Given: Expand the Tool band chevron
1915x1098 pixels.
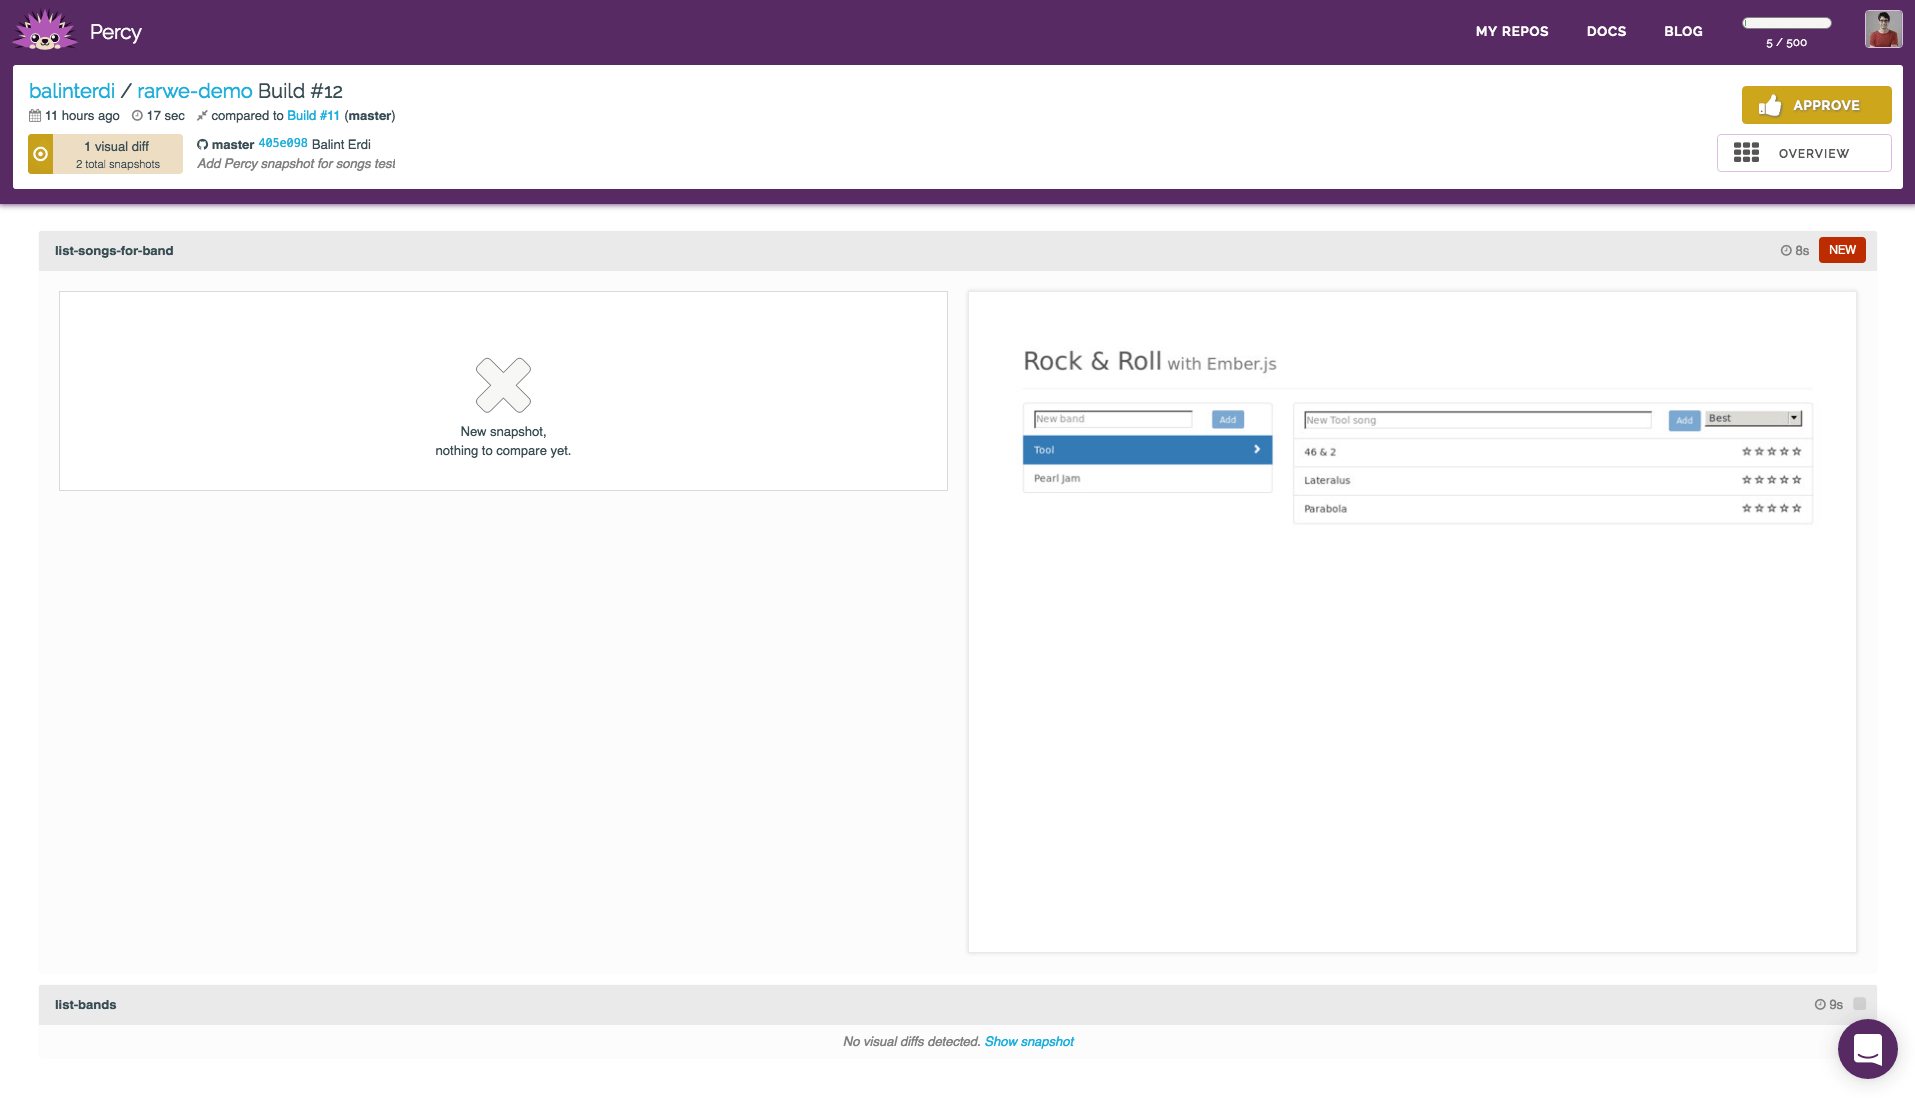Looking at the screenshot, I should click(x=1257, y=450).
